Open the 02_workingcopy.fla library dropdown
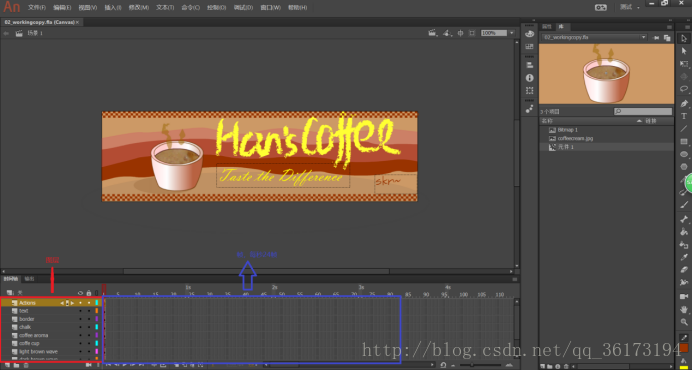The image size is (693, 370). tap(595, 38)
